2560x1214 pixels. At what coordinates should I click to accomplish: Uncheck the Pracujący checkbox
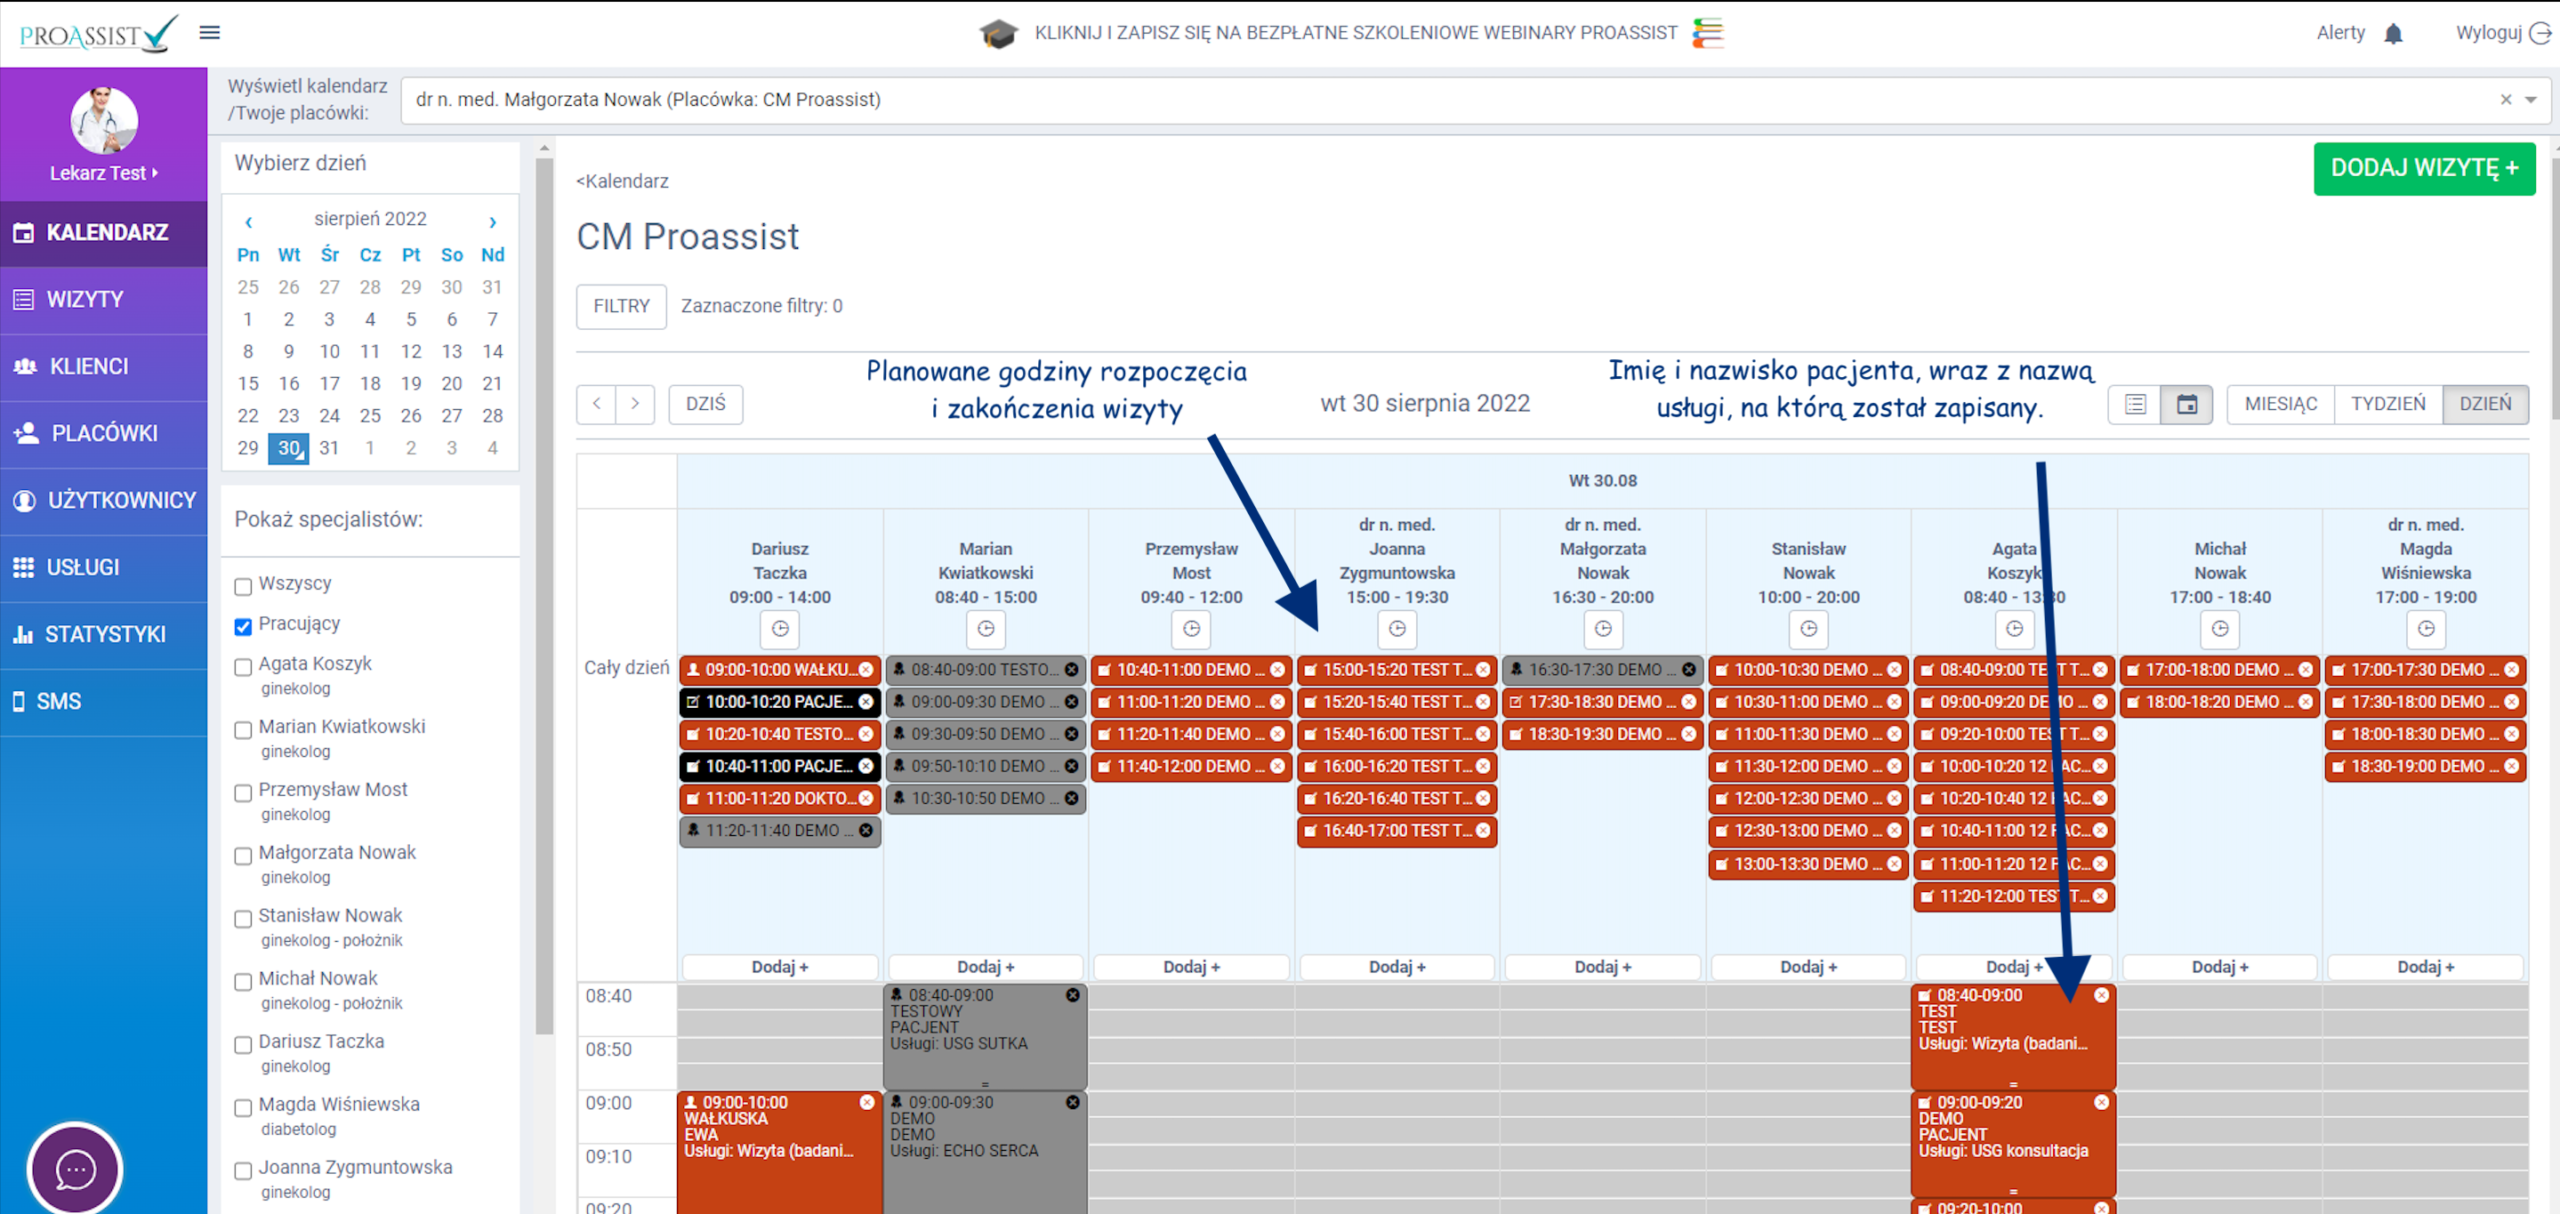243,627
